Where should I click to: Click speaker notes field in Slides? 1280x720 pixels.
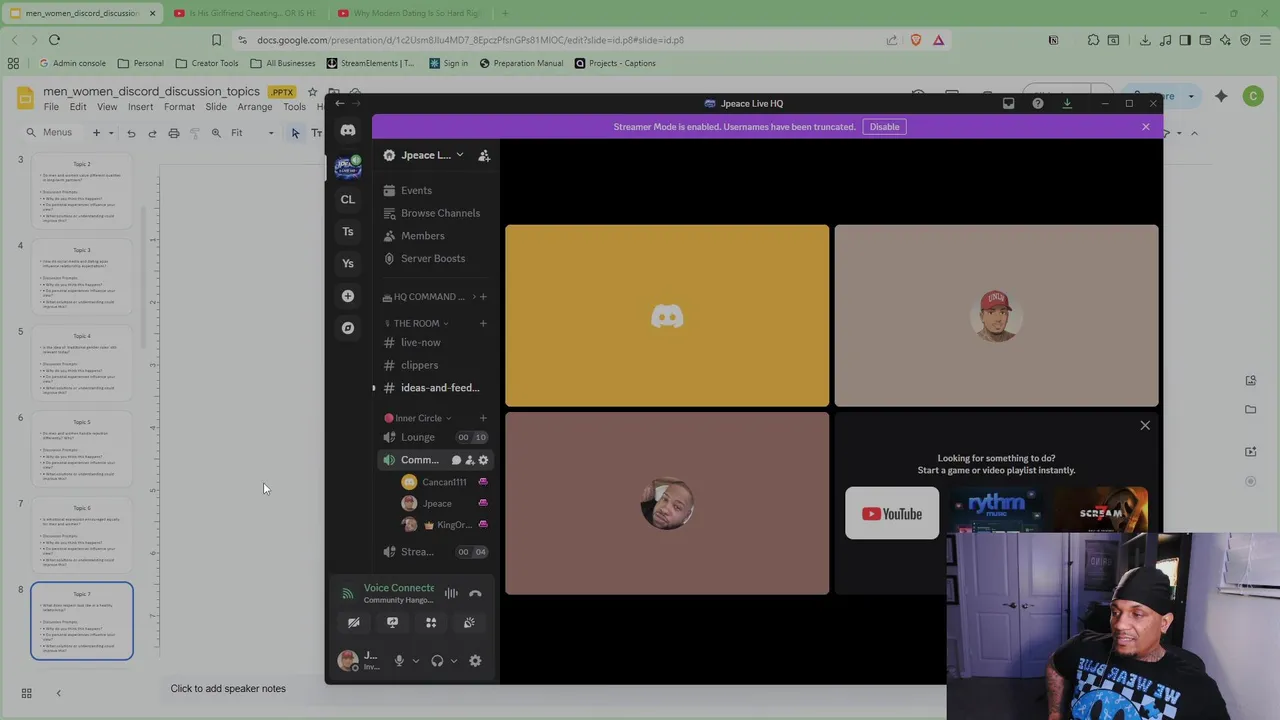pos(228,688)
